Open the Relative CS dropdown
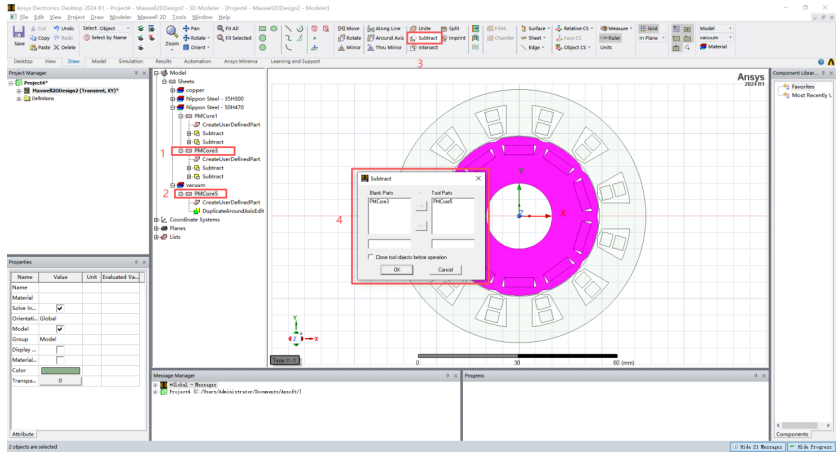This screenshot has width=839, height=452. [x=591, y=28]
